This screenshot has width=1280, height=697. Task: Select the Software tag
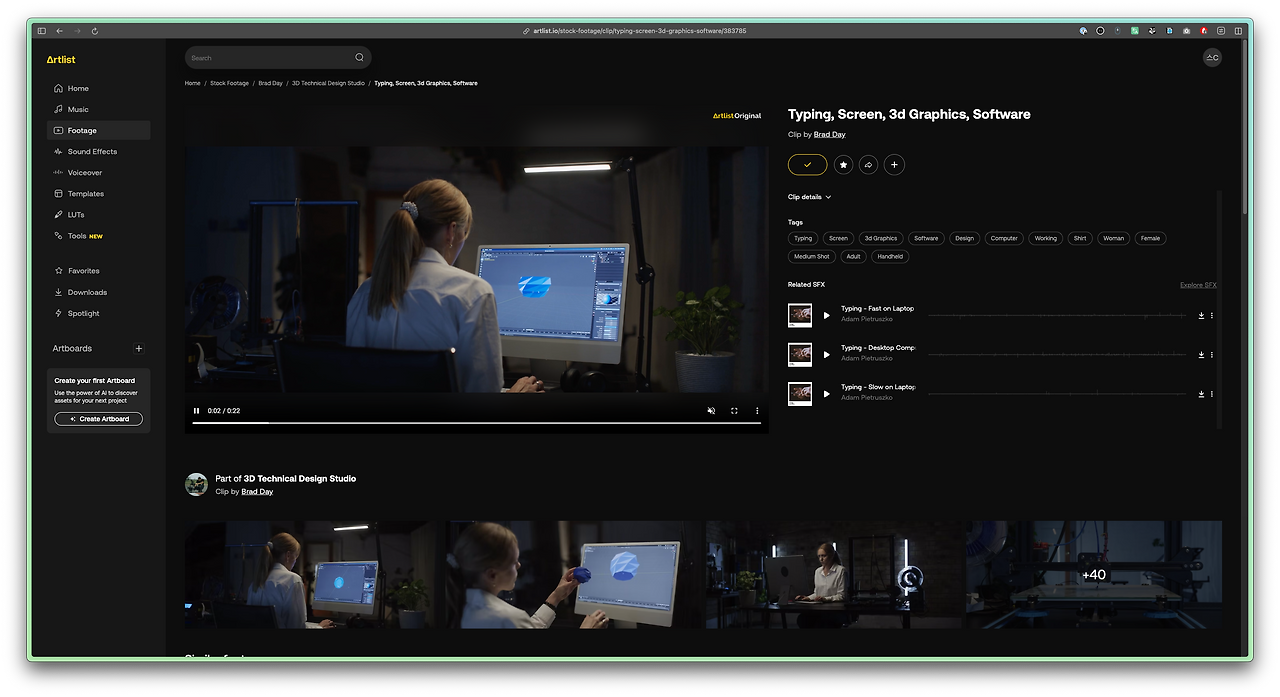[x=926, y=238]
